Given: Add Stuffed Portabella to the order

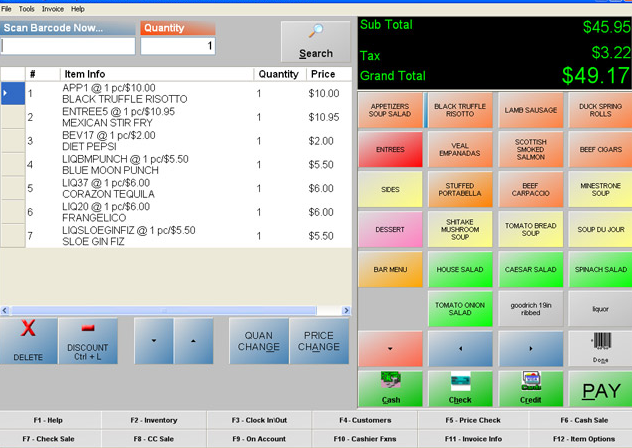Looking at the screenshot, I should point(460,189).
